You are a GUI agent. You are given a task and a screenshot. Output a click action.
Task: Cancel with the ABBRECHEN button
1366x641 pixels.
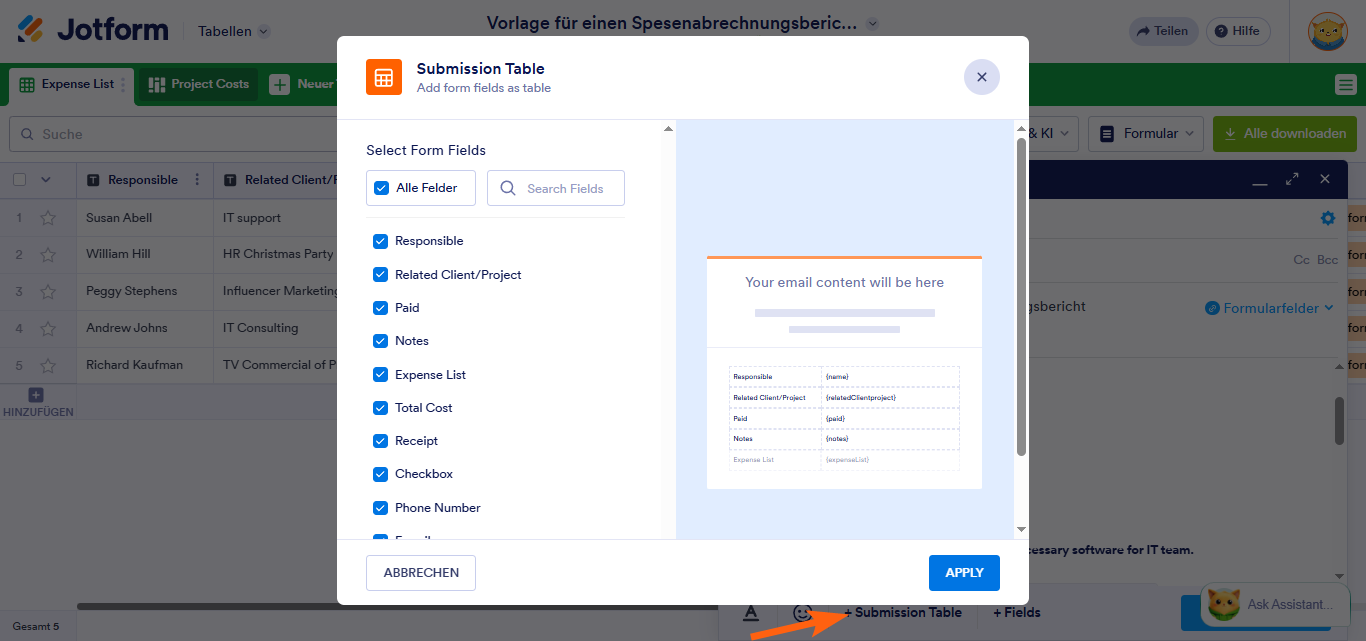click(x=420, y=572)
